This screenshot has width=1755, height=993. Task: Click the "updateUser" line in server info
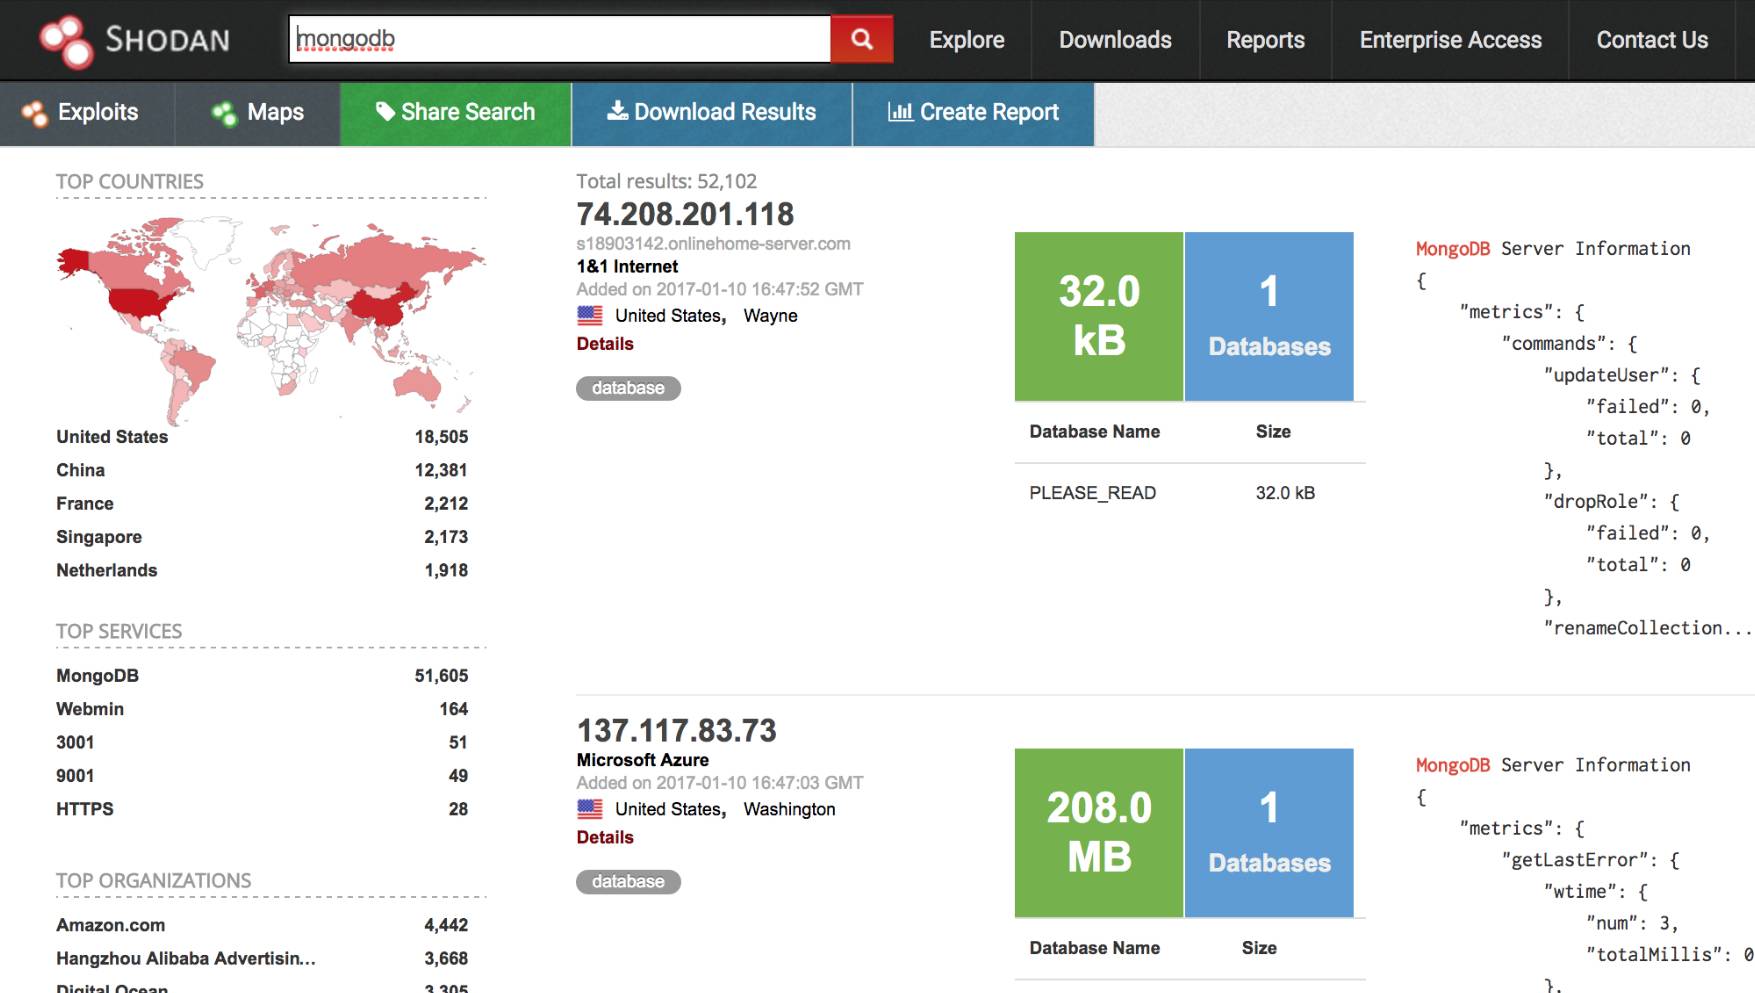(x=1621, y=375)
